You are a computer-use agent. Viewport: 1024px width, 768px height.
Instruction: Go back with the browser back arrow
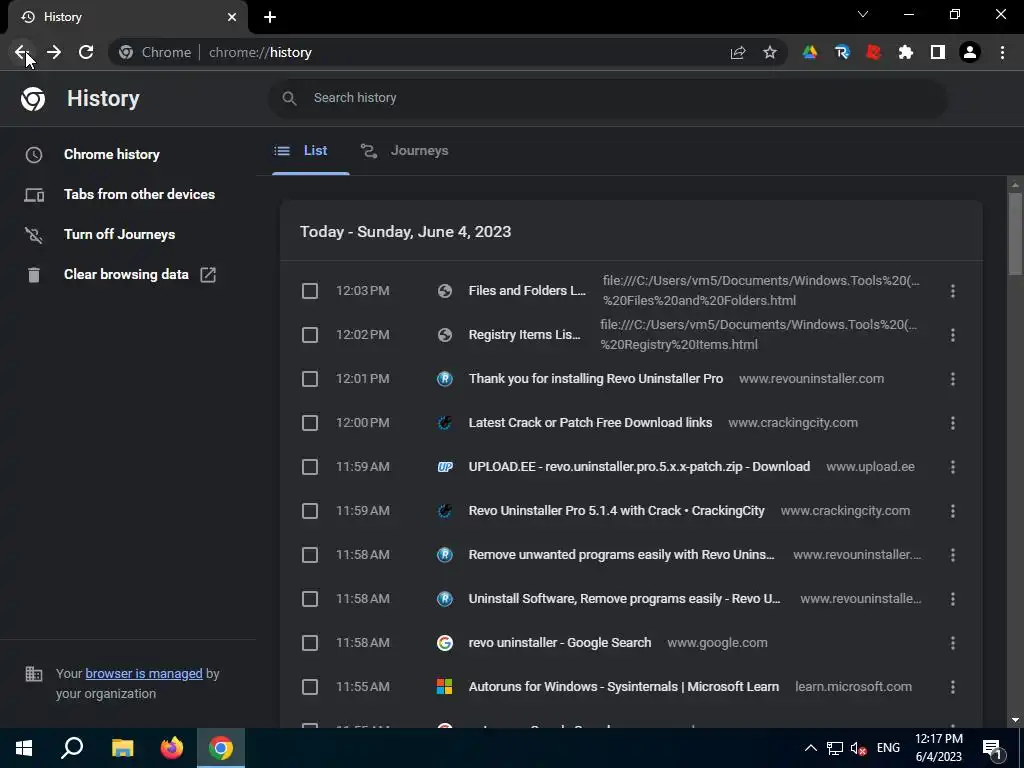(x=21, y=52)
